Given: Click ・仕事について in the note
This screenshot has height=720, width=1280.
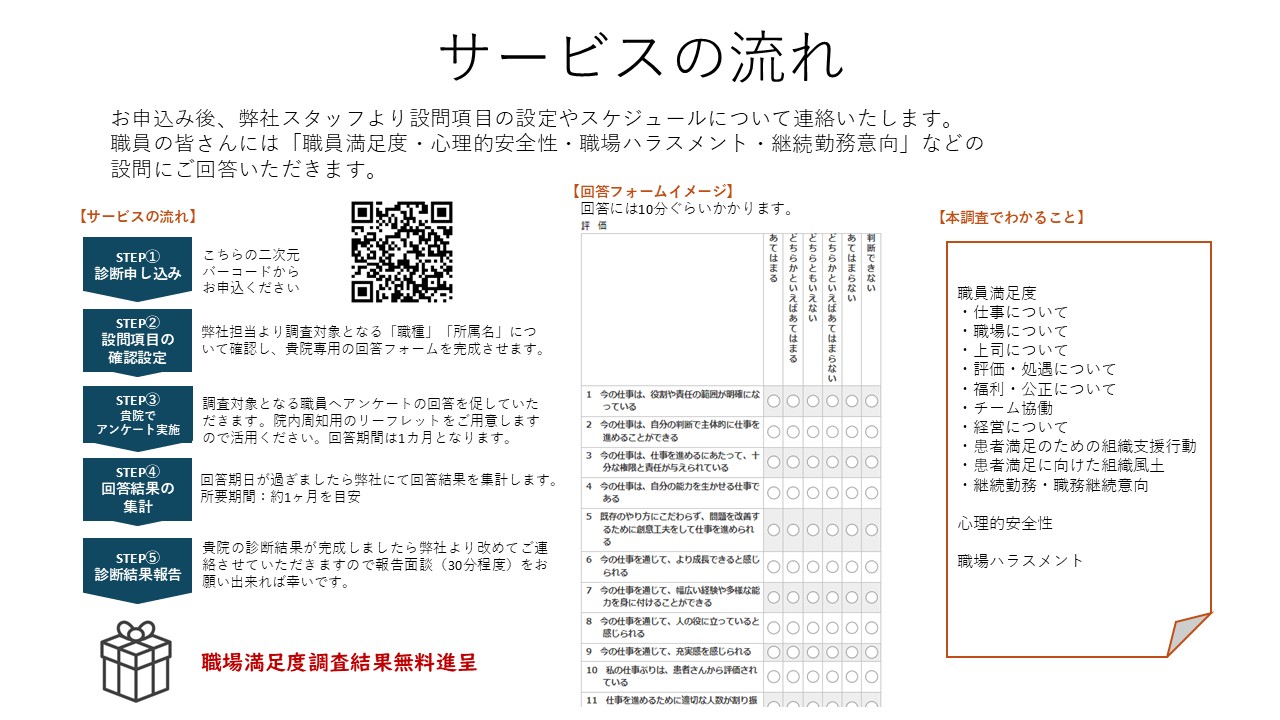Looking at the screenshot, I should 1013,312.
